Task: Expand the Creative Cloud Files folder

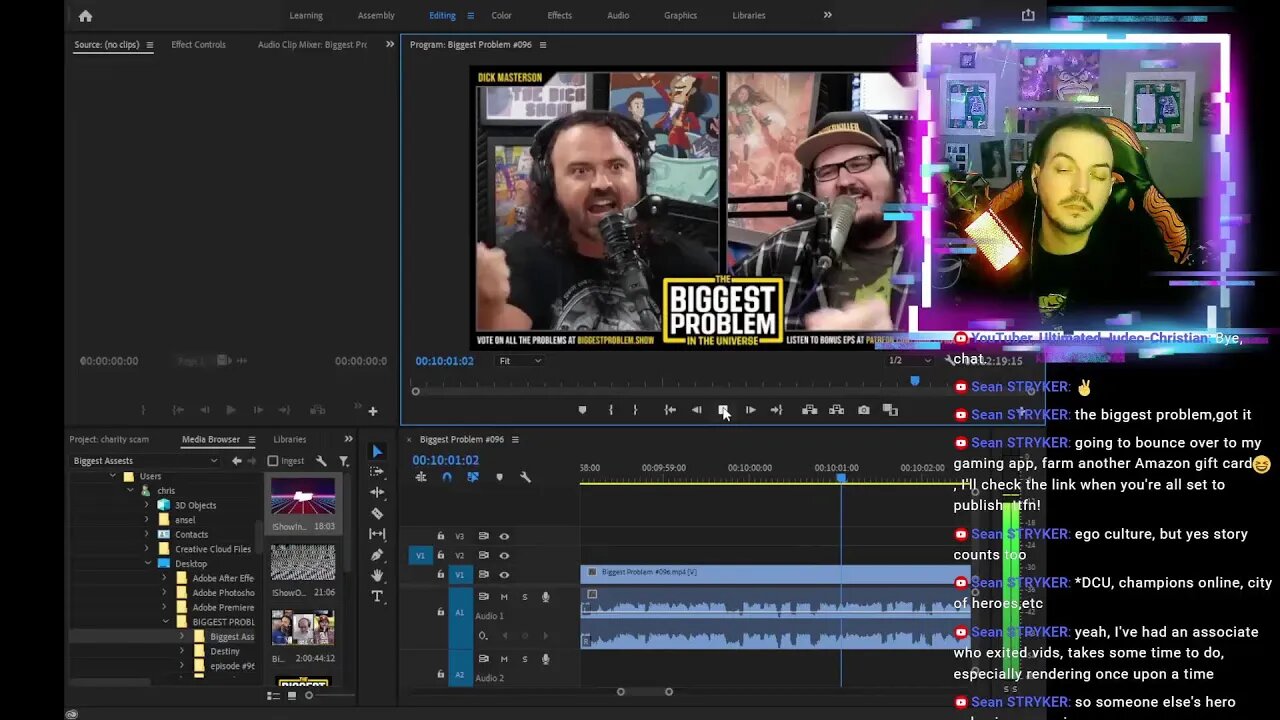Action: 148,549
